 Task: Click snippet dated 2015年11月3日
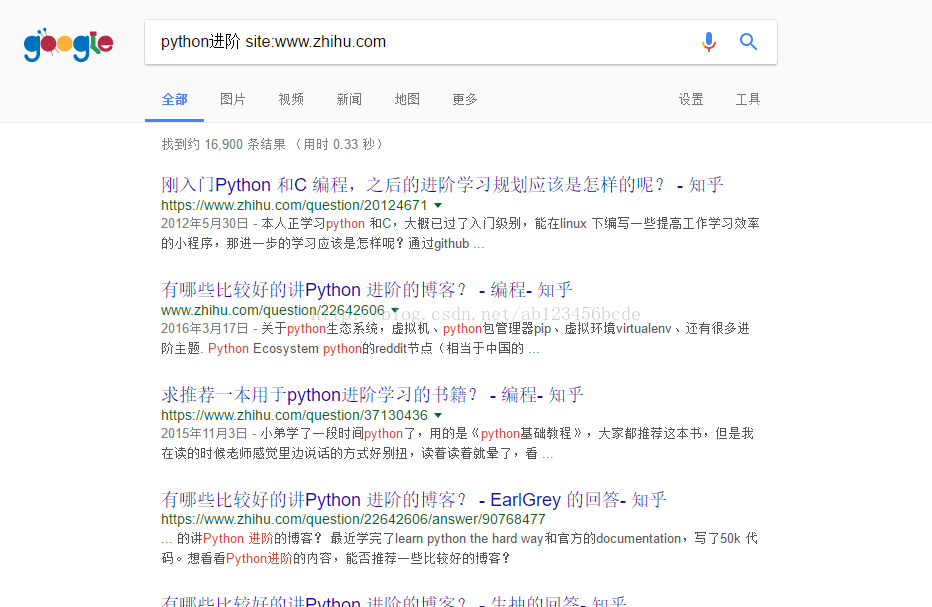(458, 444)
